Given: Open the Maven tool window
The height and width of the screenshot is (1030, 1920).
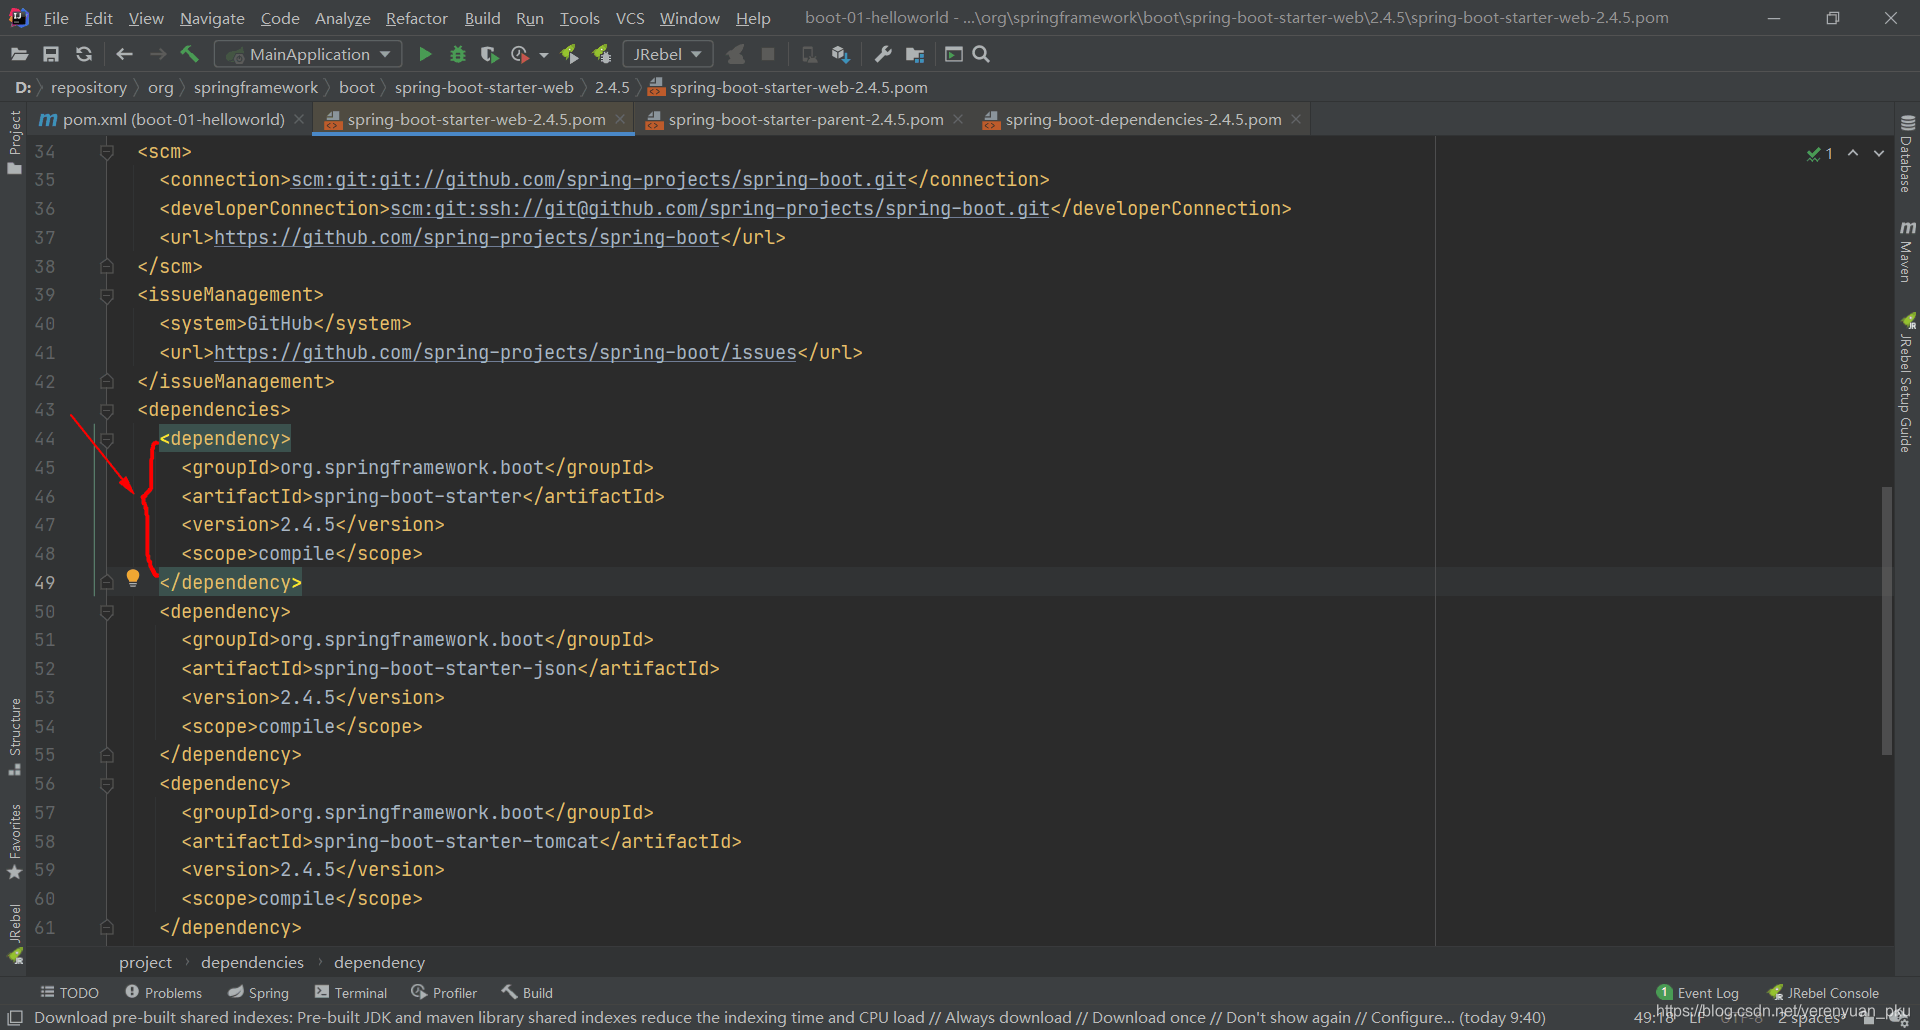Looking at the screenshot, I should 1907,252.
